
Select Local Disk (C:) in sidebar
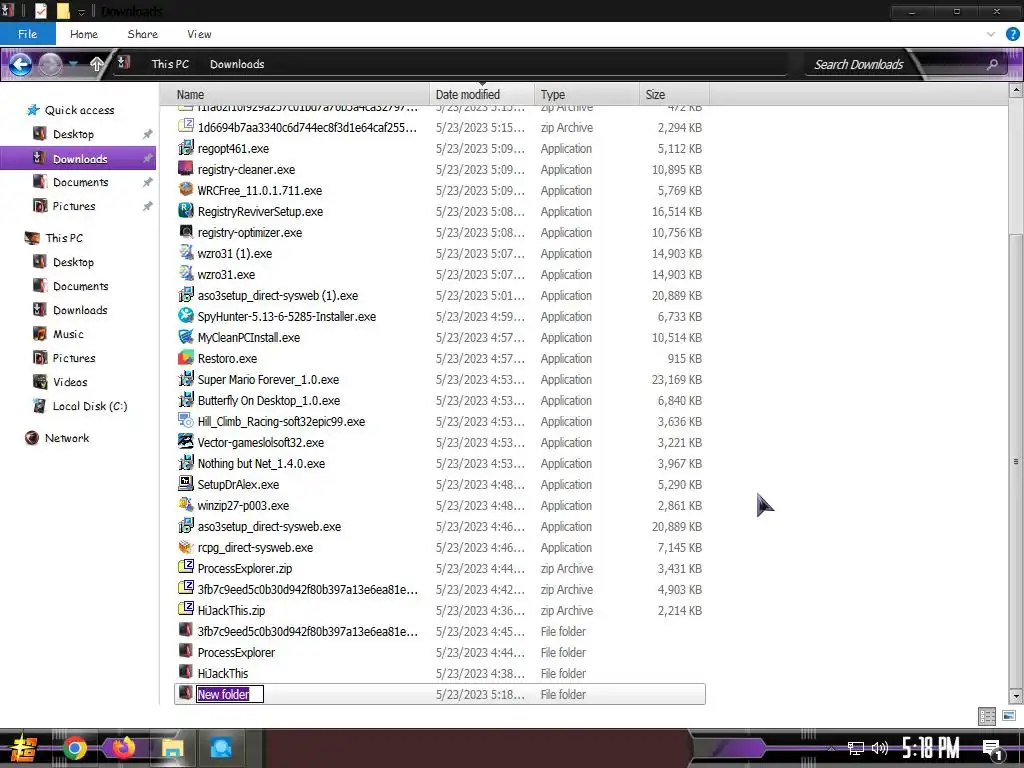pos(89,406)
